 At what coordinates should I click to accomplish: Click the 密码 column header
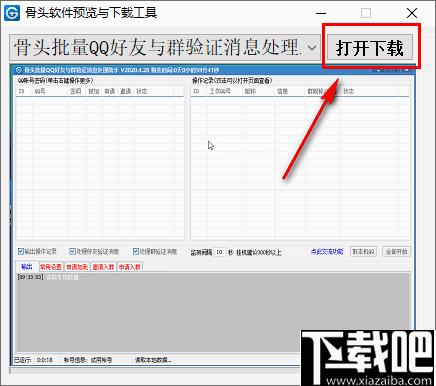(77, 91)
